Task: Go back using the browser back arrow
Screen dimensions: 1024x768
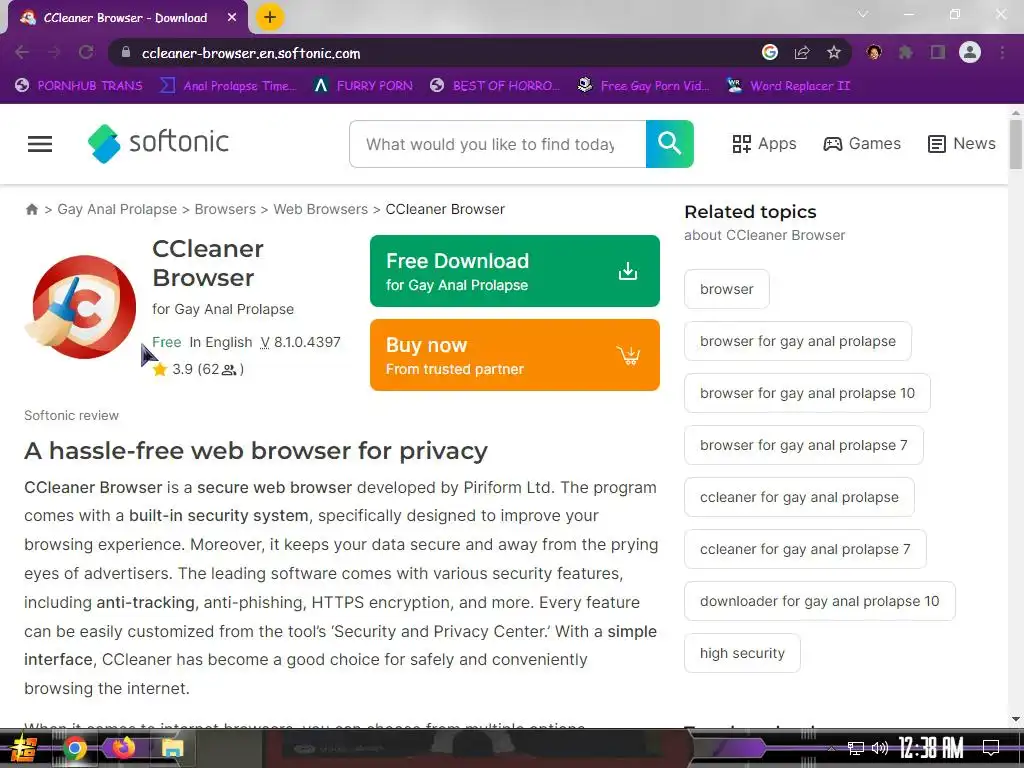Action: point(22,53)
